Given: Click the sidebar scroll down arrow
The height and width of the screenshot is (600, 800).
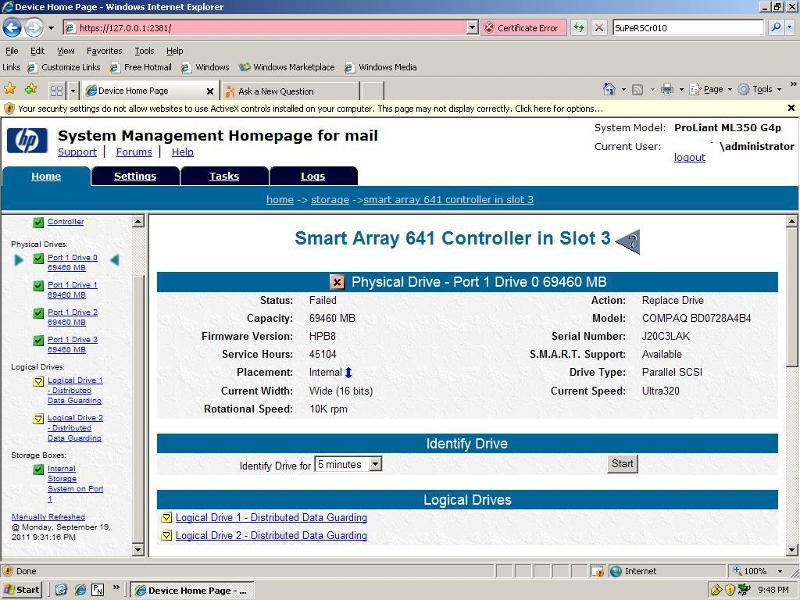Looking at the screenshot, I should [138, 549].
